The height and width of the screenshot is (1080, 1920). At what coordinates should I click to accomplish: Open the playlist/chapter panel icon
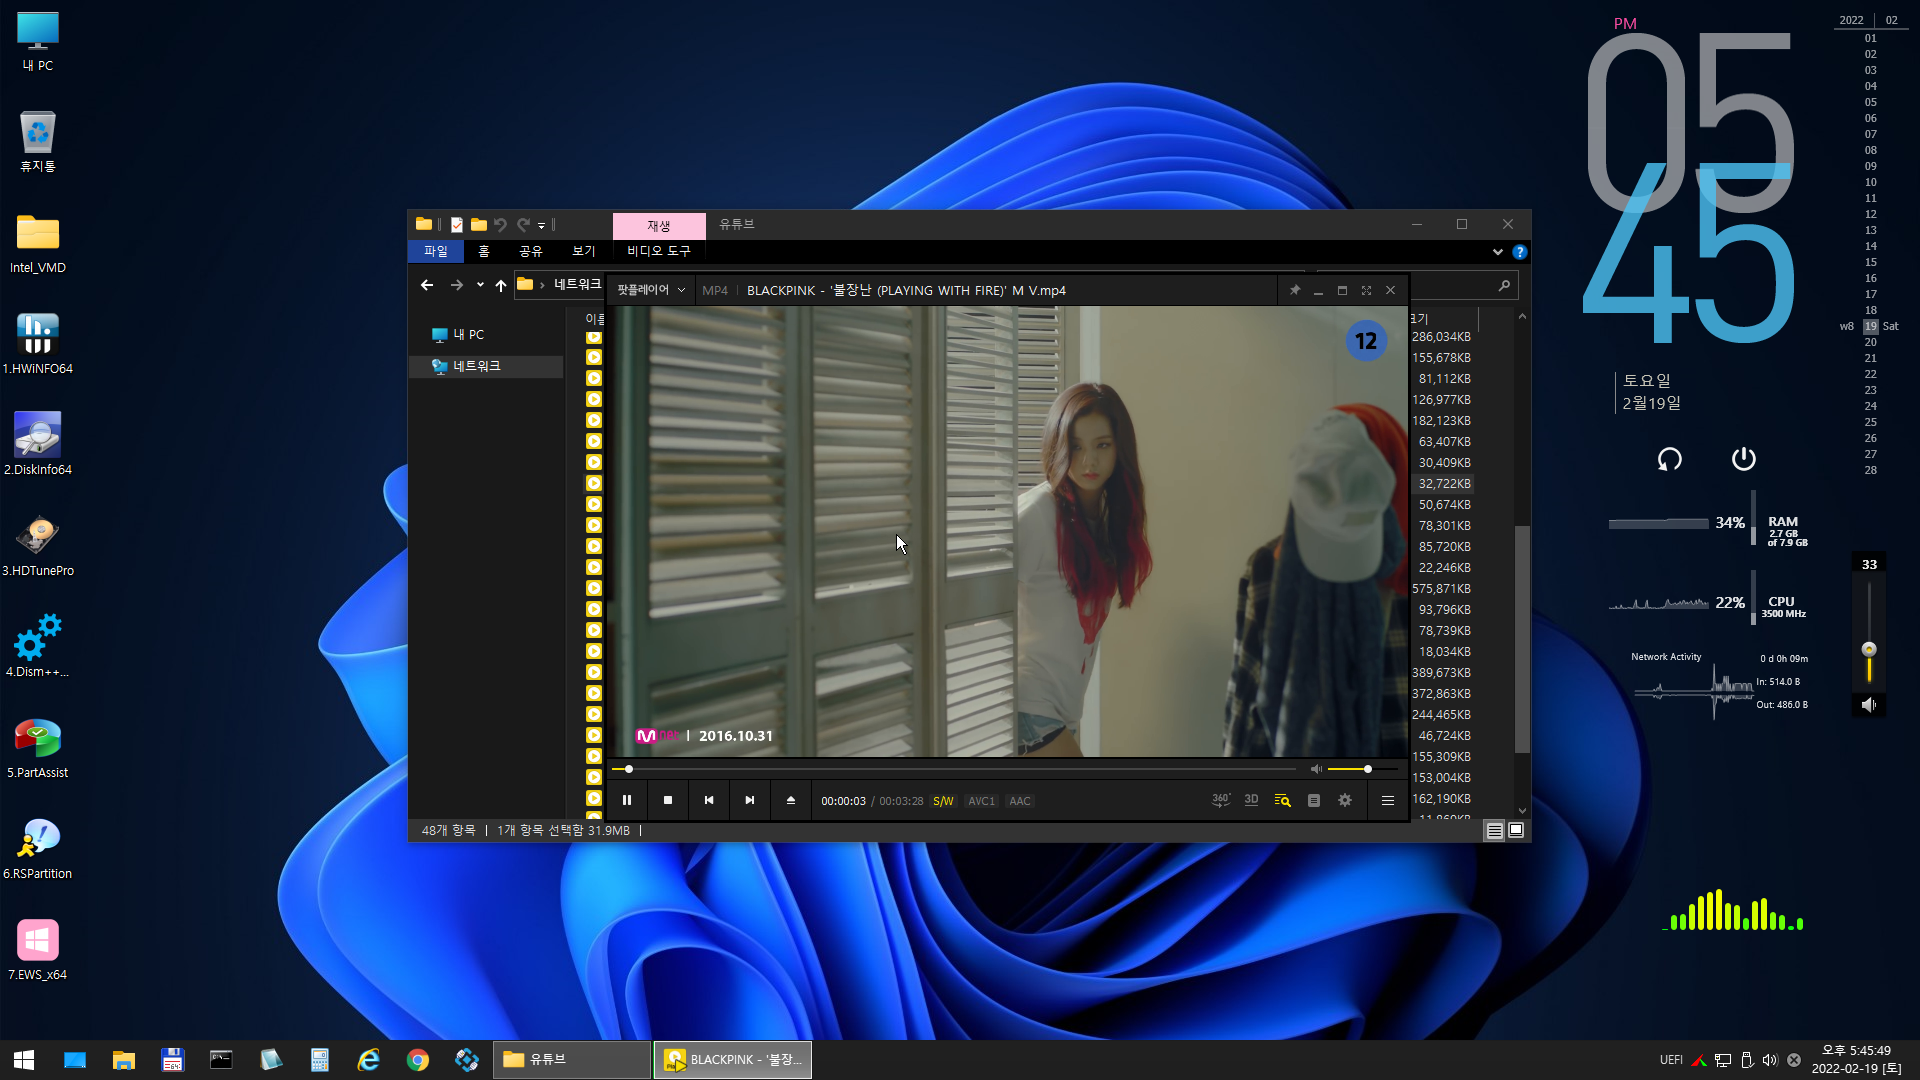pos(1314,800)
